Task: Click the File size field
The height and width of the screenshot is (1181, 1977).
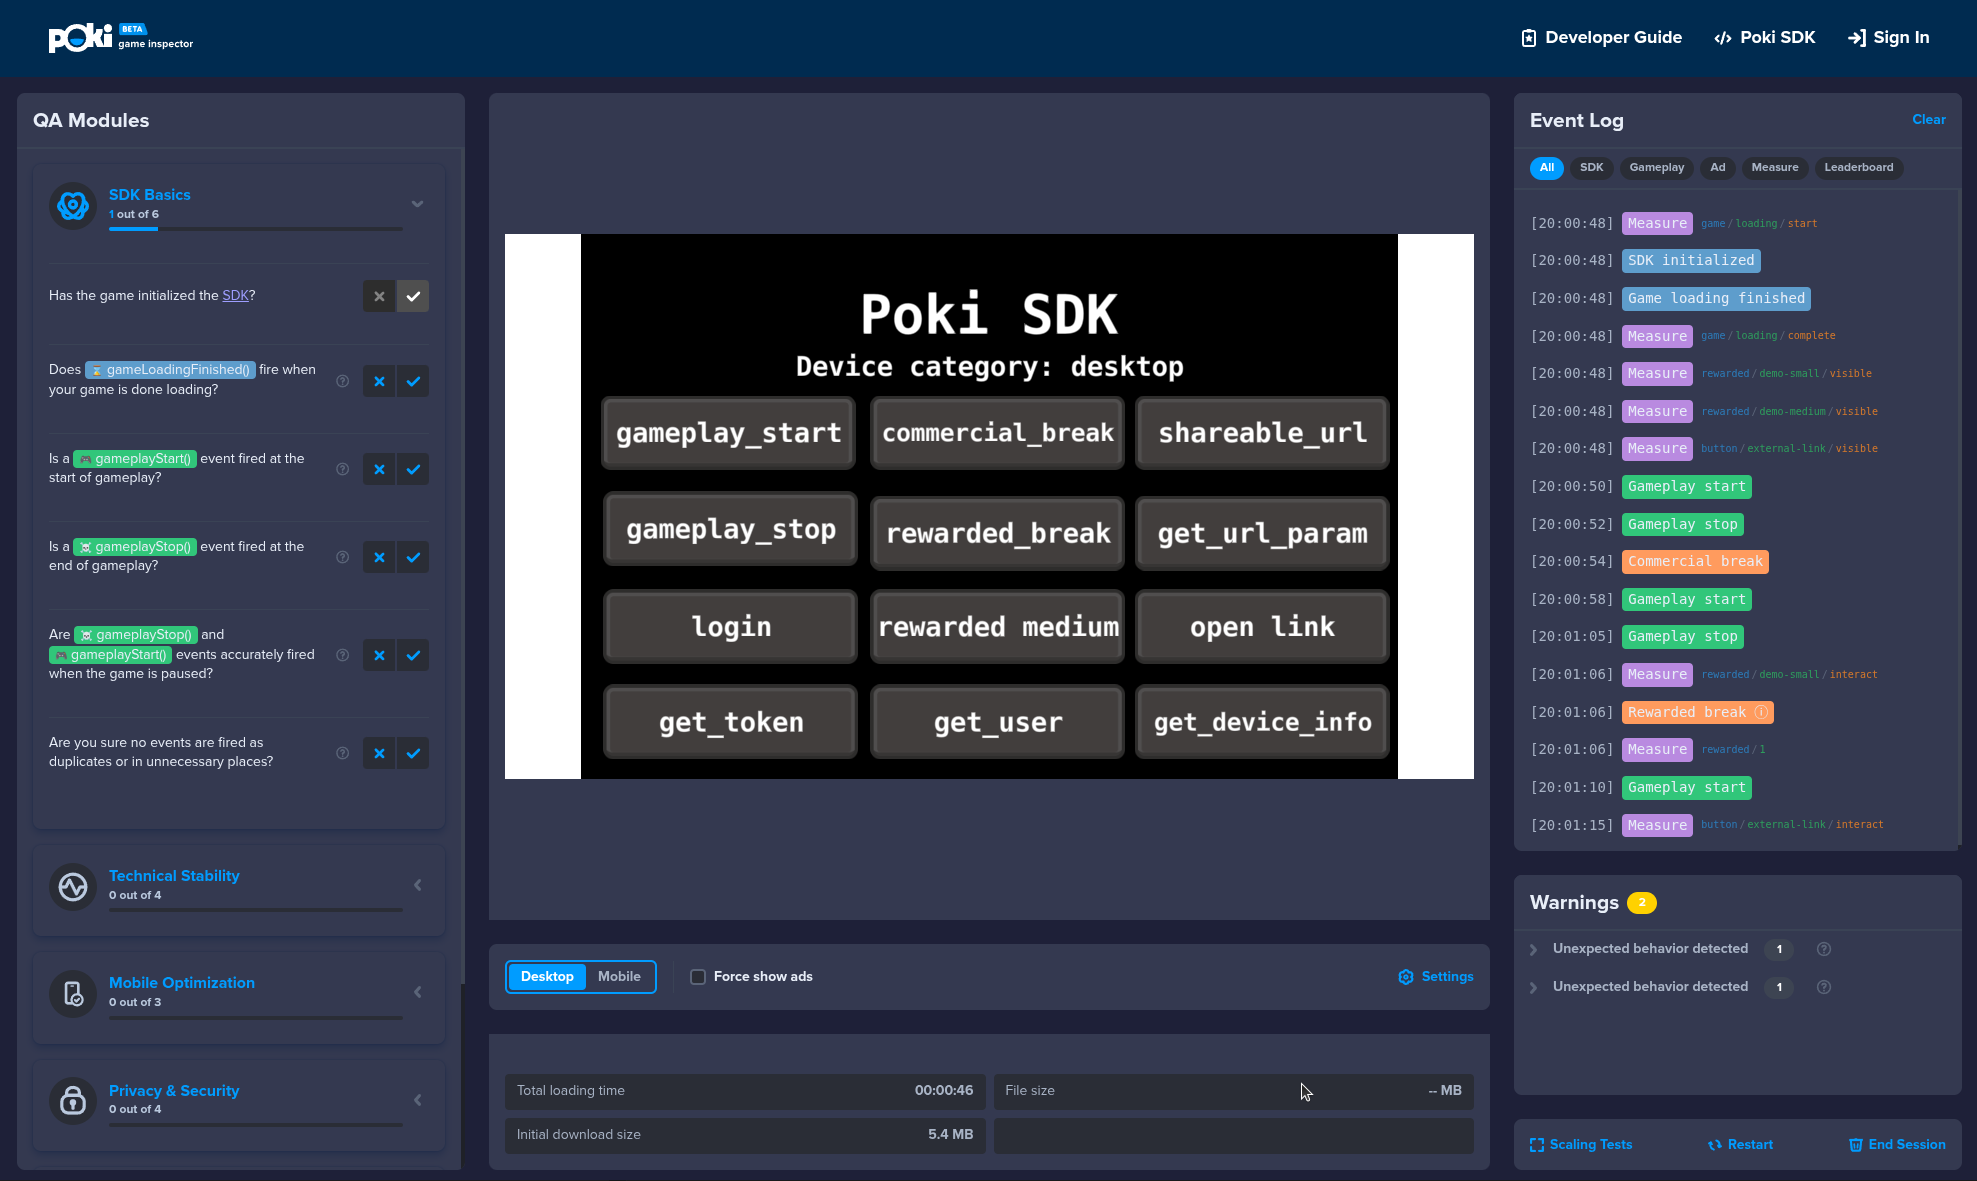Action: tap(1234, 1091)
